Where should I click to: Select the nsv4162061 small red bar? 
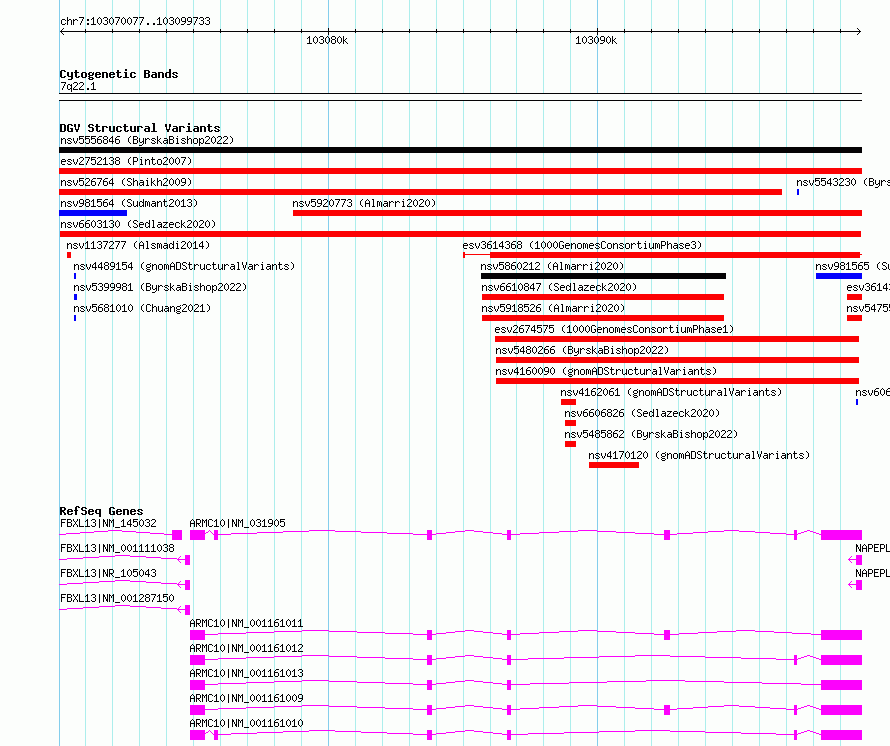[568, 402]
